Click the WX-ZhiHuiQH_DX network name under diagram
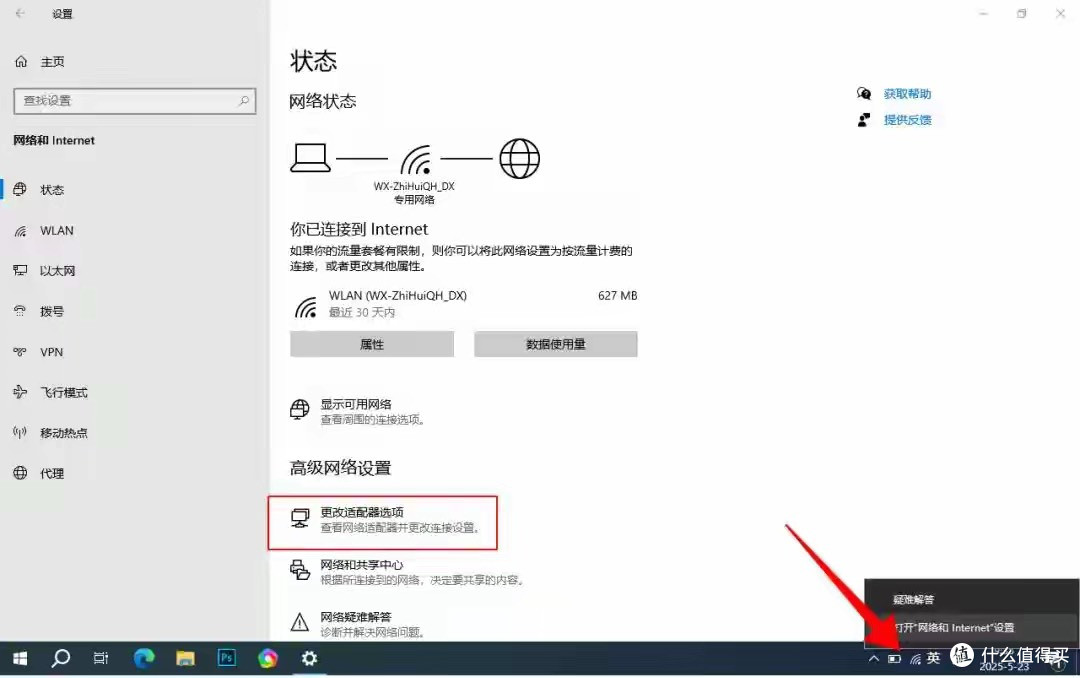Viewport: 1080px width, 678px height. pos(414,186)
